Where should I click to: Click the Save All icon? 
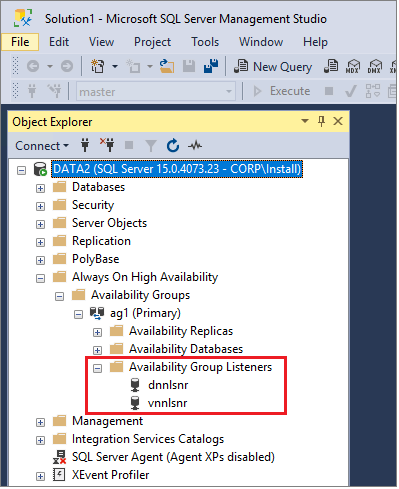[x=211, y=66]
